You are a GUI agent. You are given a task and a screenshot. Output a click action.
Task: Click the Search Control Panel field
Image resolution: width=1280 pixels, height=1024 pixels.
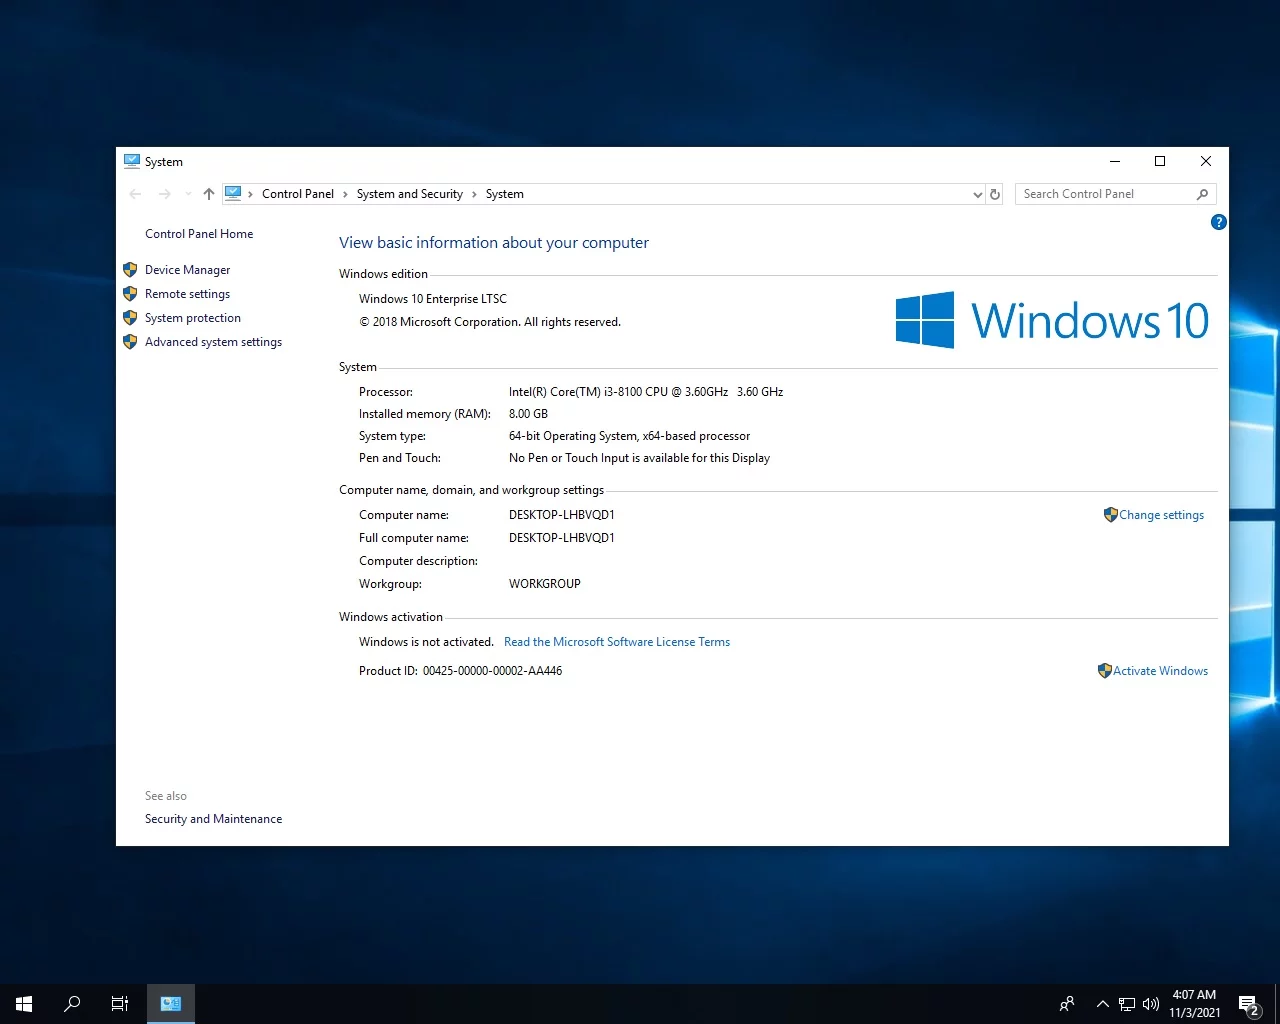pos(1100,194)
